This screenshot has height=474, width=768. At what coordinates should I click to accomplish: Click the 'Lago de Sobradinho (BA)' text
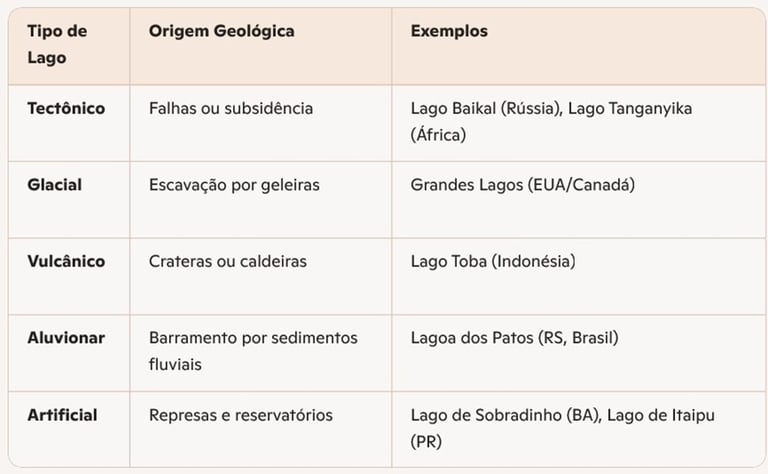499,414
